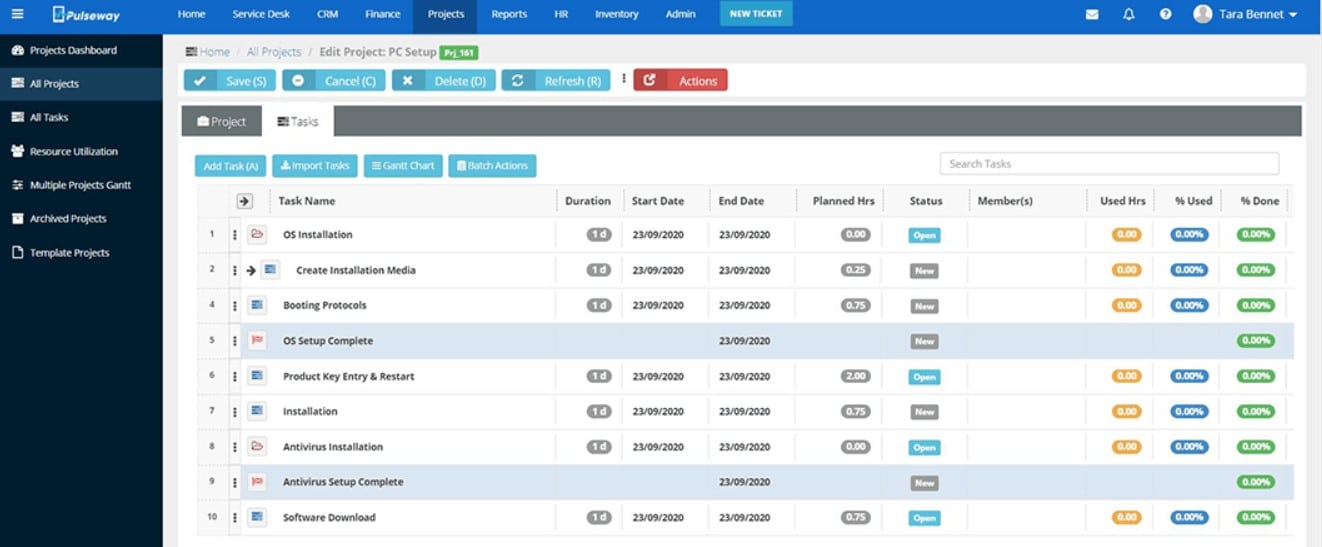Image resolution: width=1322 pixels, height=547 pixels.
Task: Open row menu dots for Software Download
Action: pyautogui.click(x=236, y=517)
